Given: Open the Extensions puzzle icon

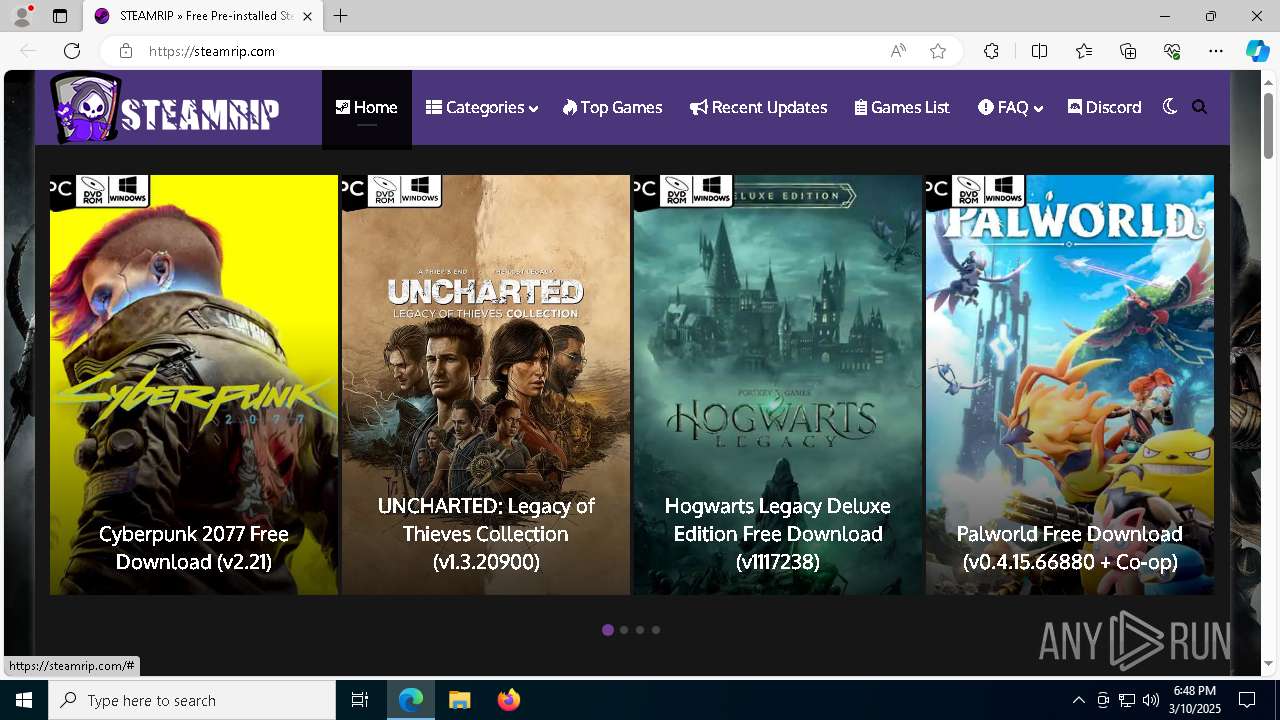Looking at the screenshot, I should click(991, 51).
